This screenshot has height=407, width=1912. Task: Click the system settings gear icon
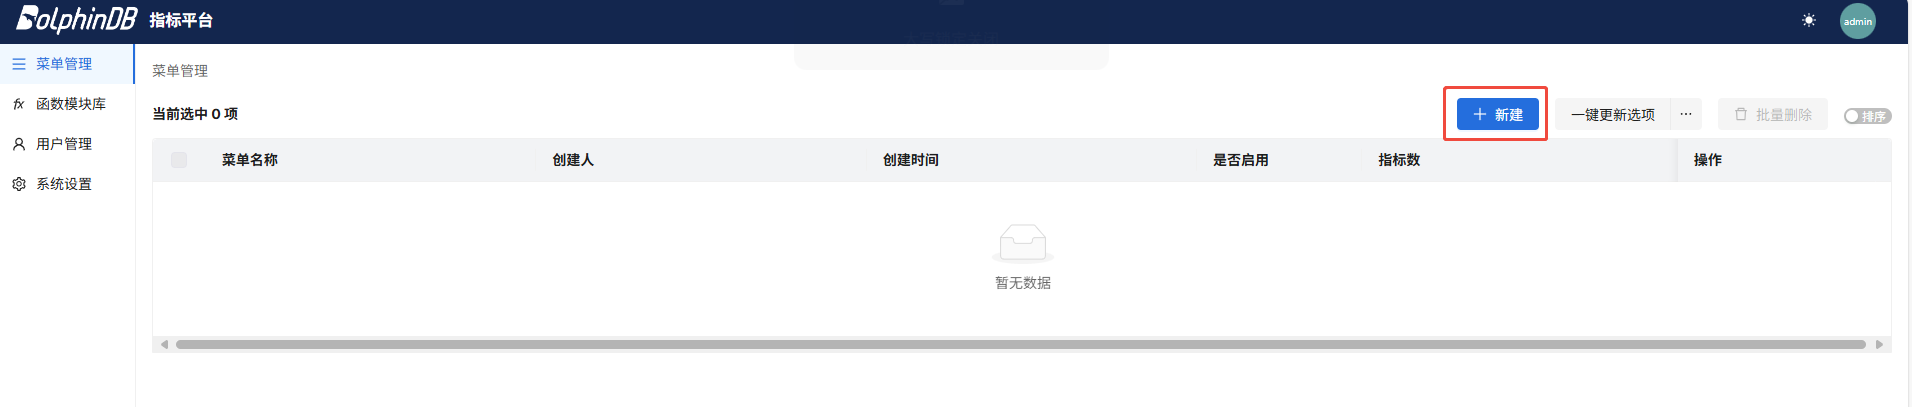coord(19,184)
